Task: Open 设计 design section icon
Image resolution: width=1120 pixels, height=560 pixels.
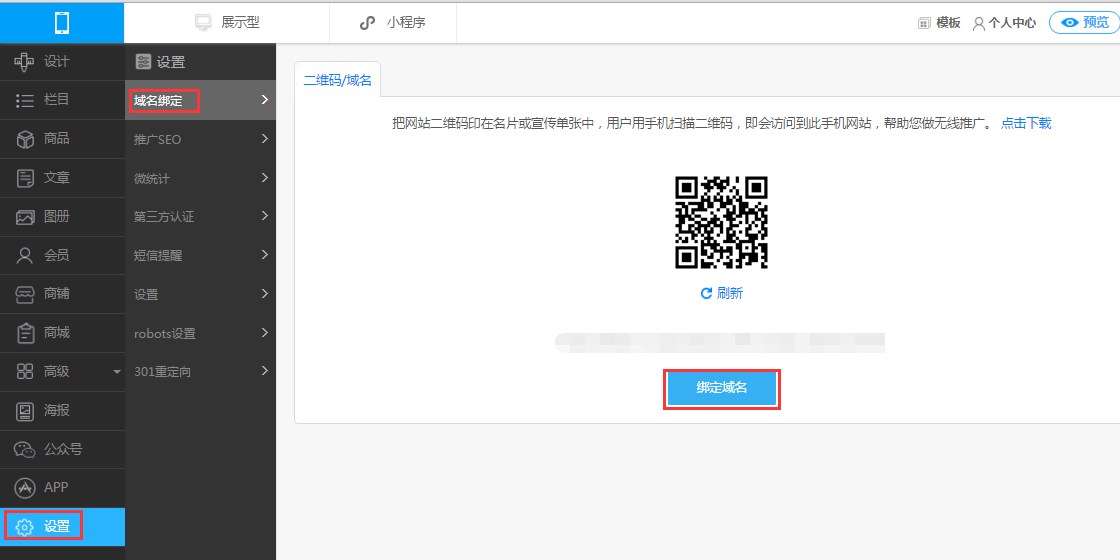Action: coord(25,61)
